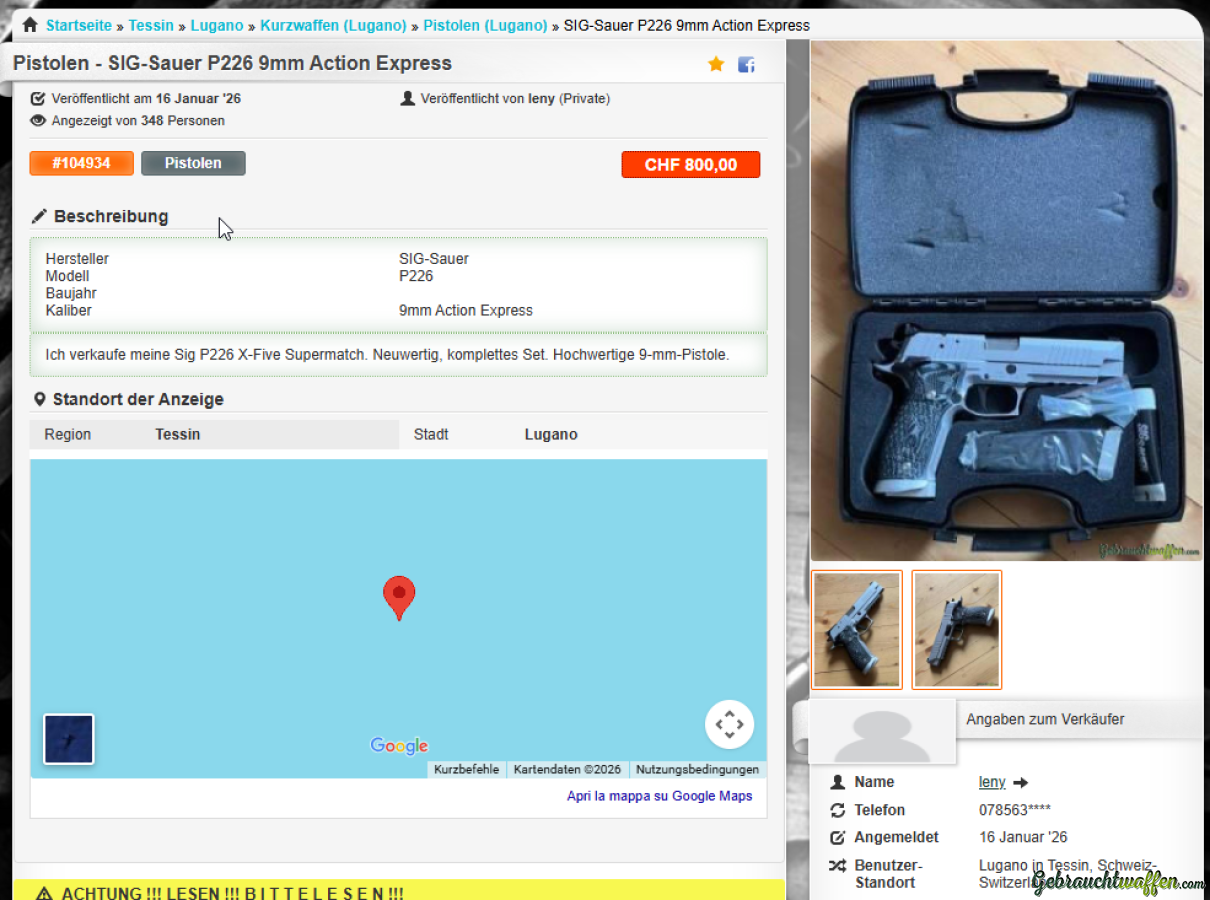Select the second pistol thumbnail image
Image resolution: width=1210 pixels, height=900 pixels.
point(957,630)
